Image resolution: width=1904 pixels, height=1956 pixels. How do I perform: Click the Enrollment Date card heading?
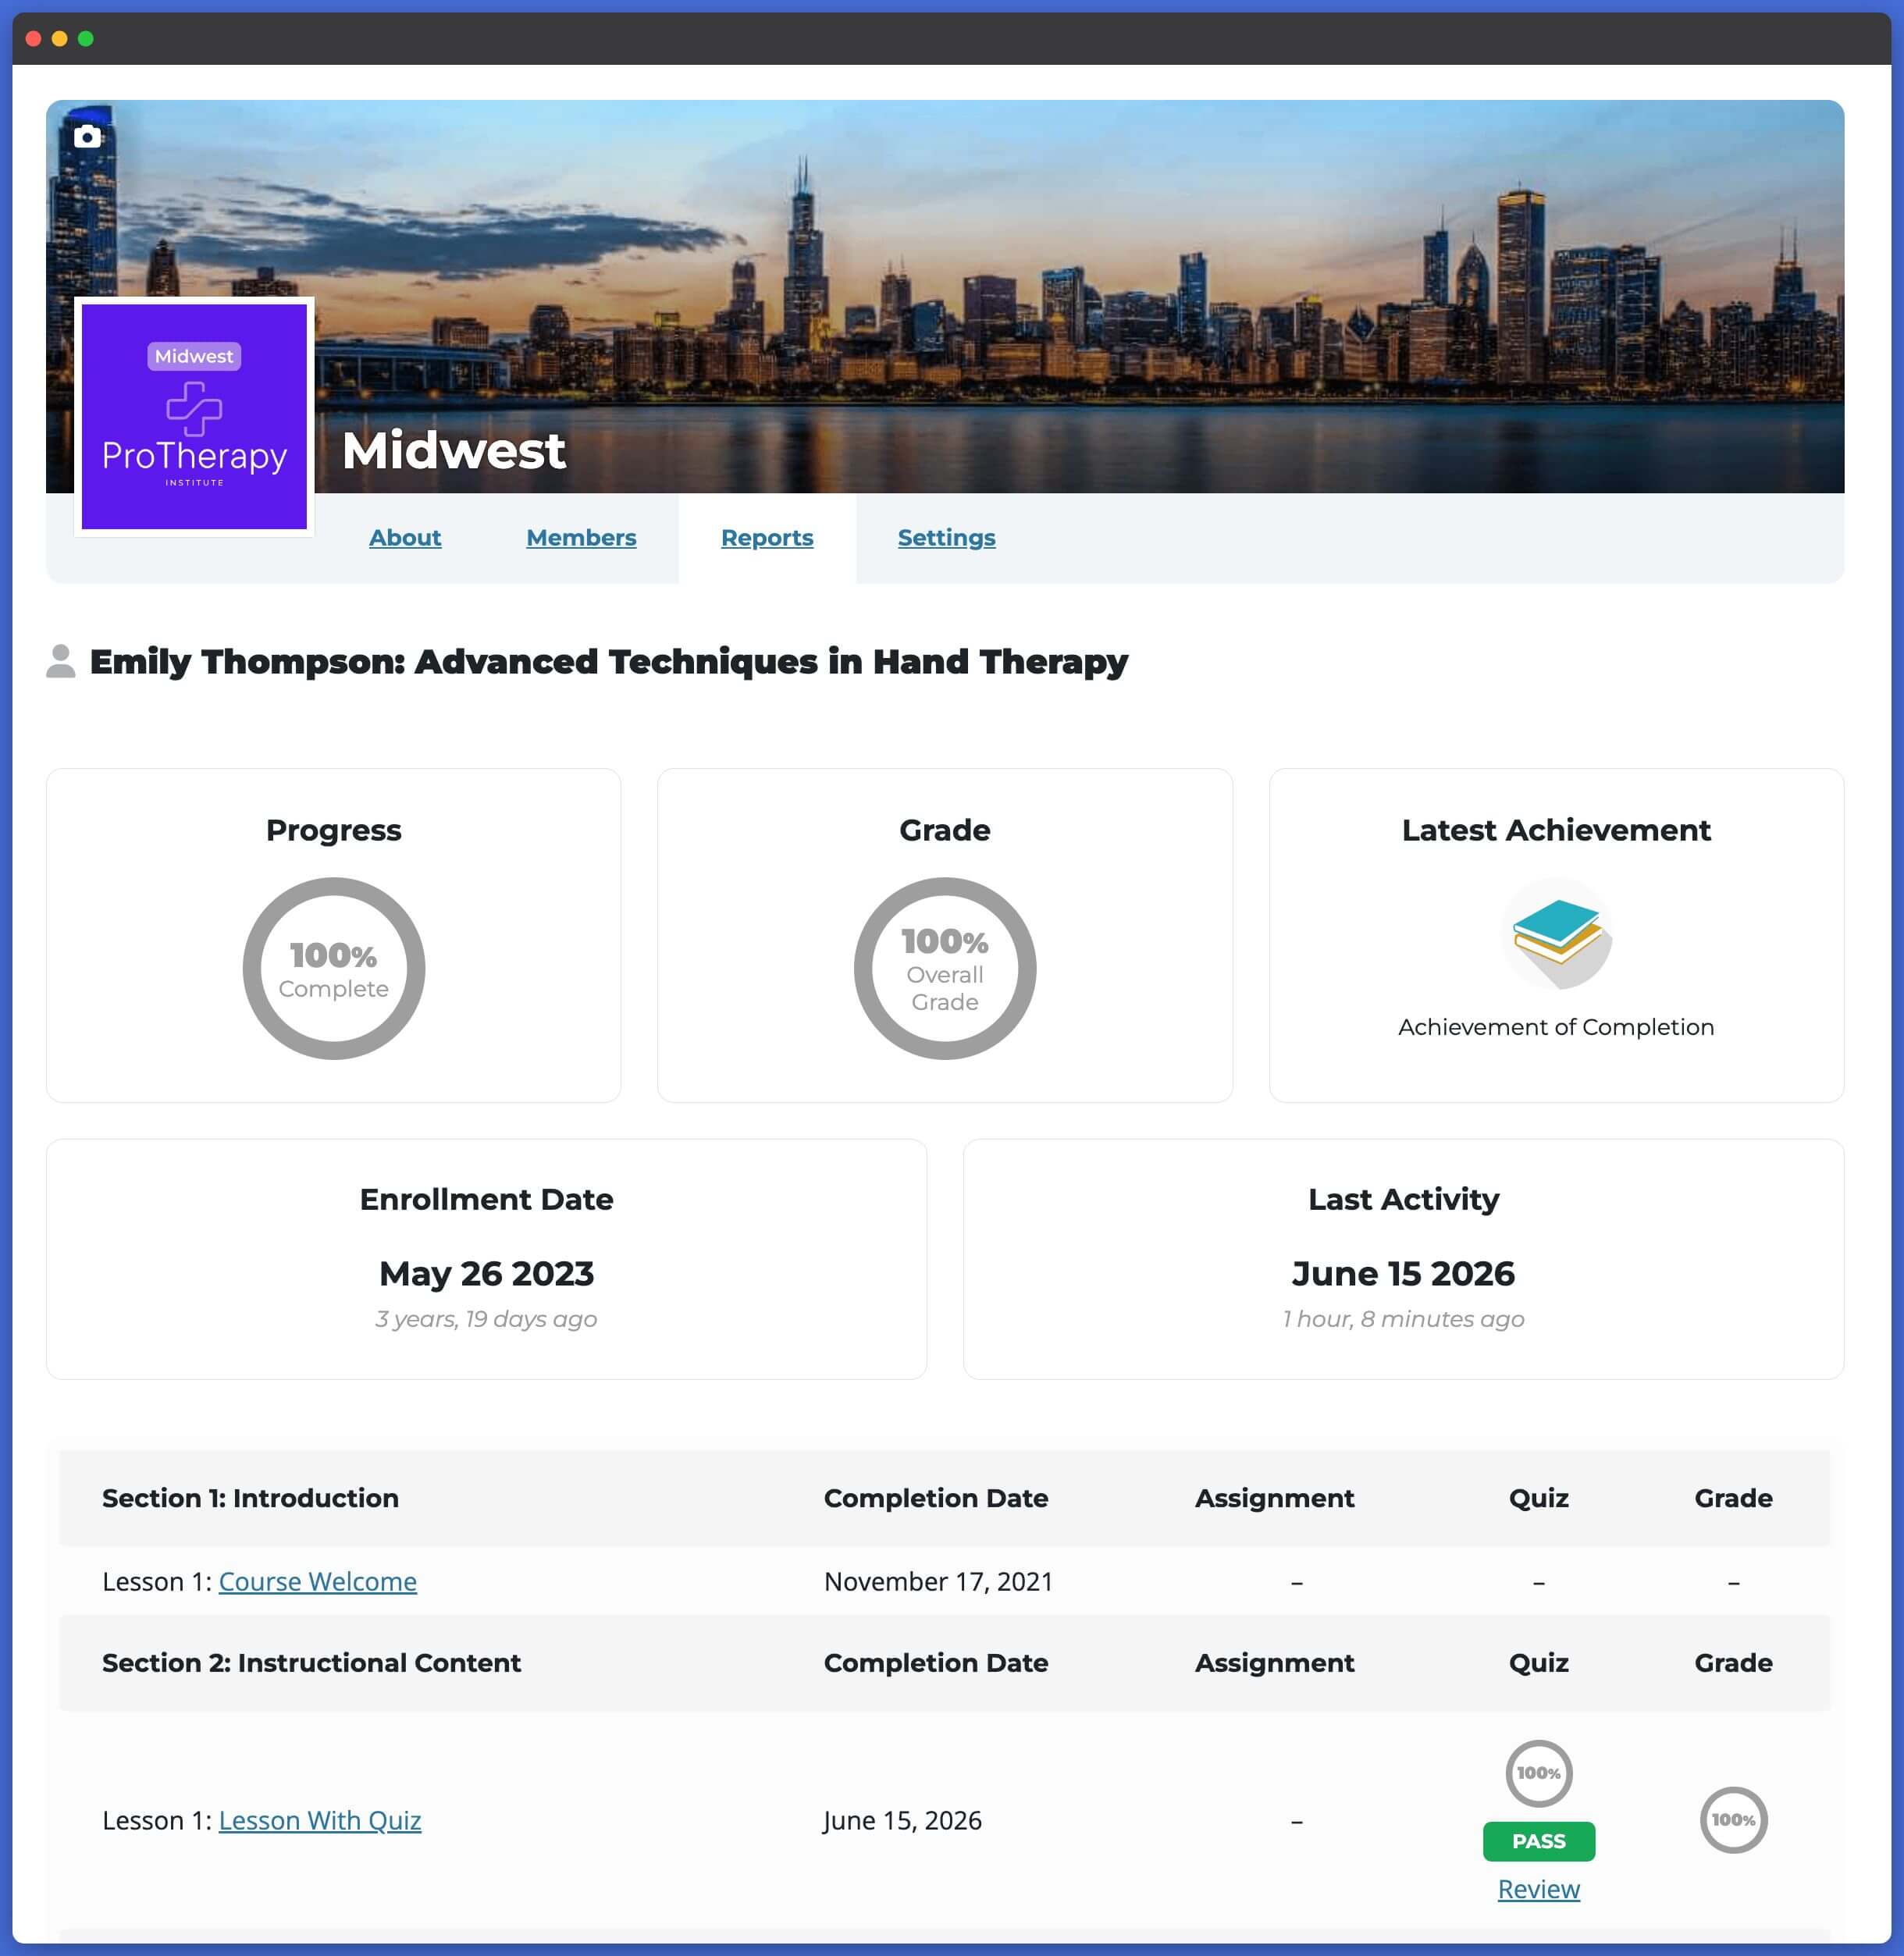coord(486,1199)
